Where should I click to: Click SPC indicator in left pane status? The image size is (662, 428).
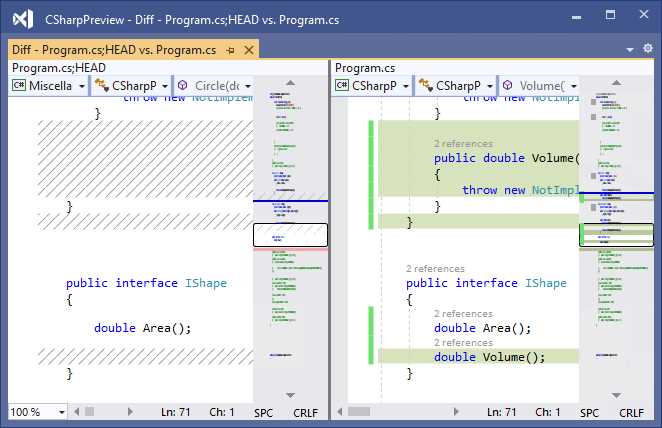pos(263,413)
